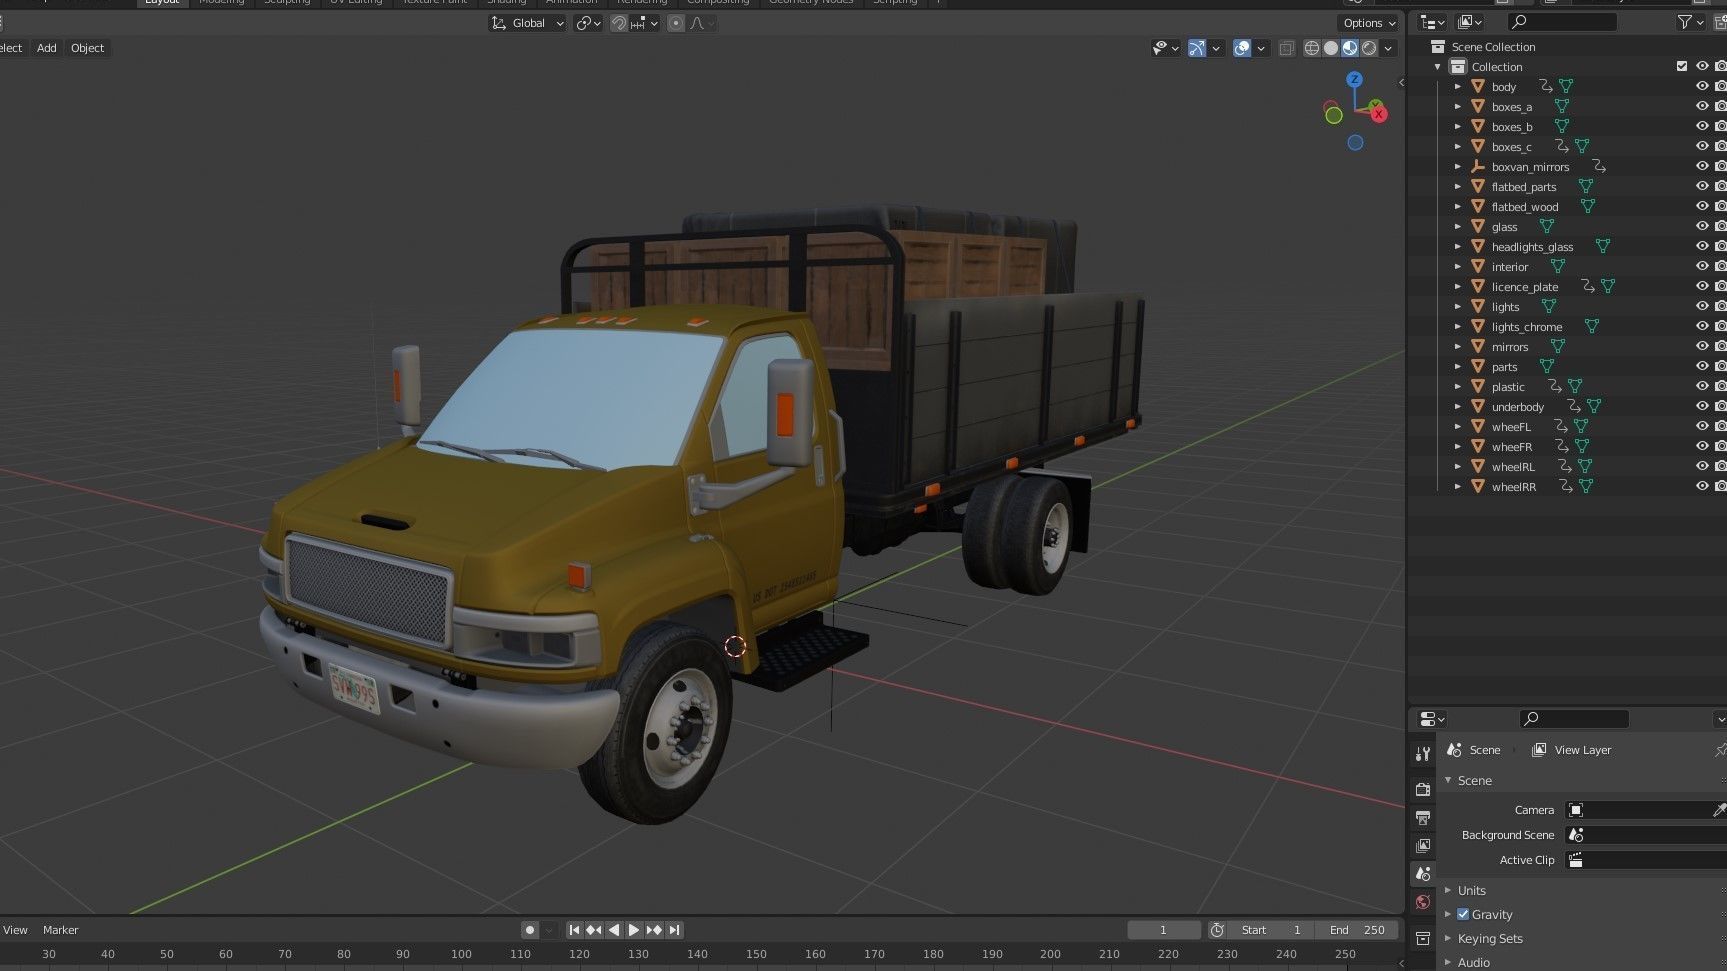This screenshot has width=1727, height=971.
Task: Open Options dropdown button
Action: [x=1369, y=23]
